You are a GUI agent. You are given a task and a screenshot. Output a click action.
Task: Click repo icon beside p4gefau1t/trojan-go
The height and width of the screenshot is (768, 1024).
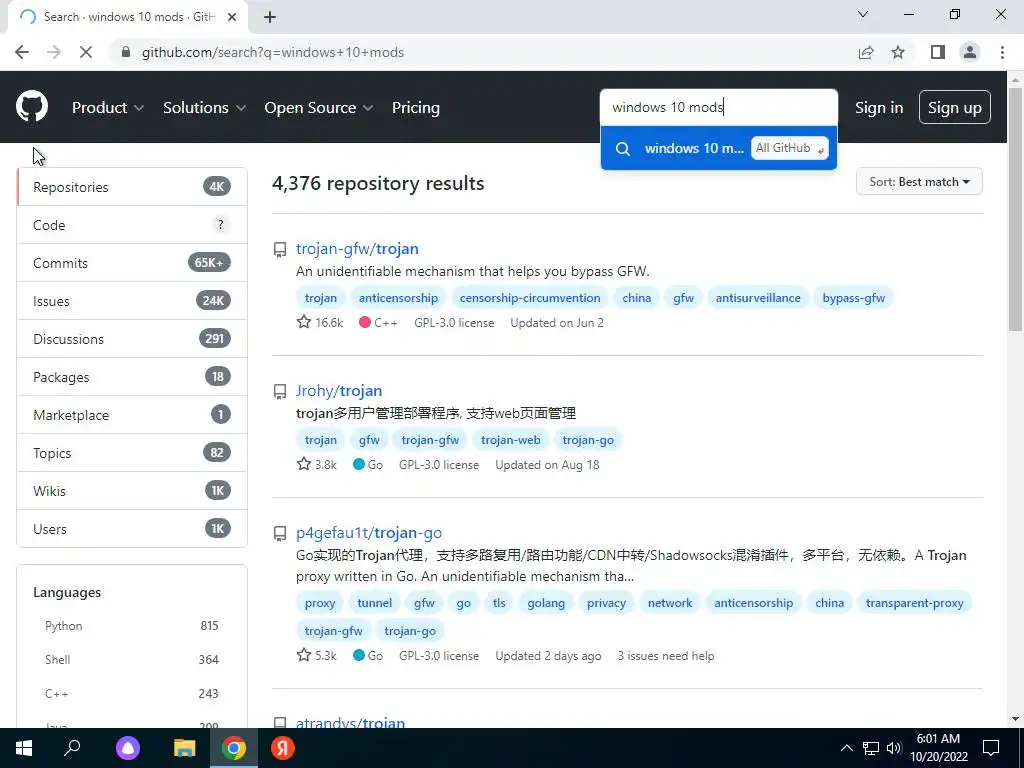coord(280,534)
